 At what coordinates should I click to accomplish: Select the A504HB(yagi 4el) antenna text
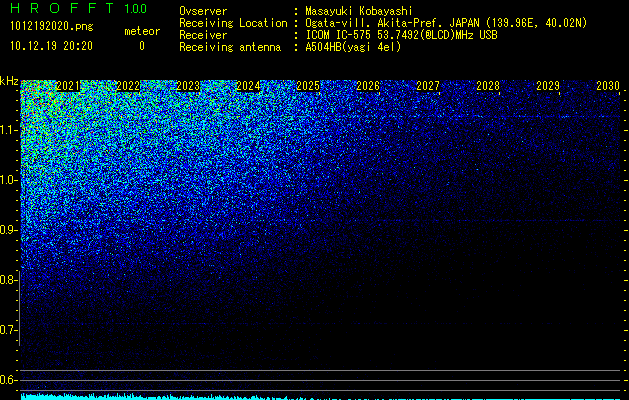353,47
